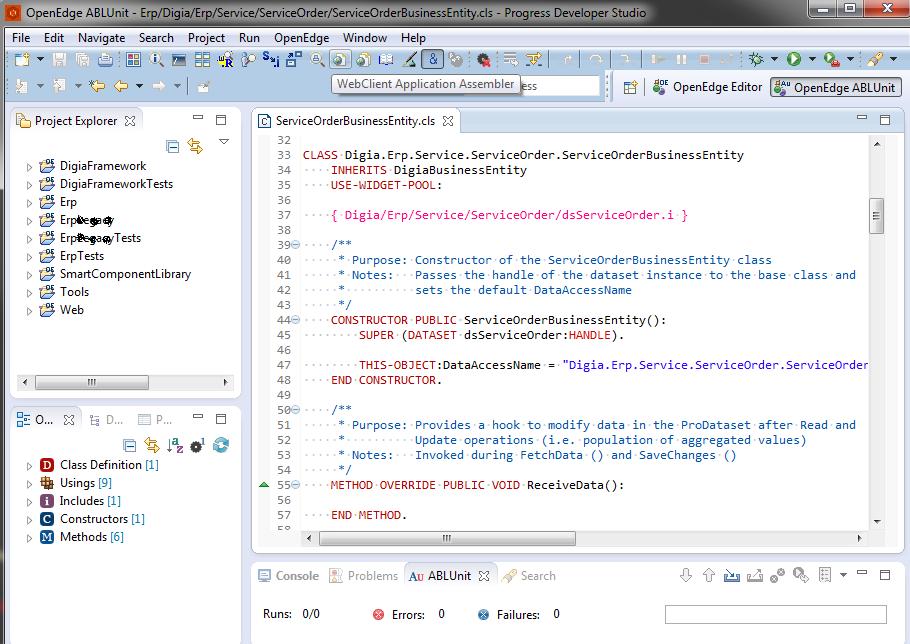Open the Navigate menu
This screenshot has height=644, width=910.
tap(102, 38)
